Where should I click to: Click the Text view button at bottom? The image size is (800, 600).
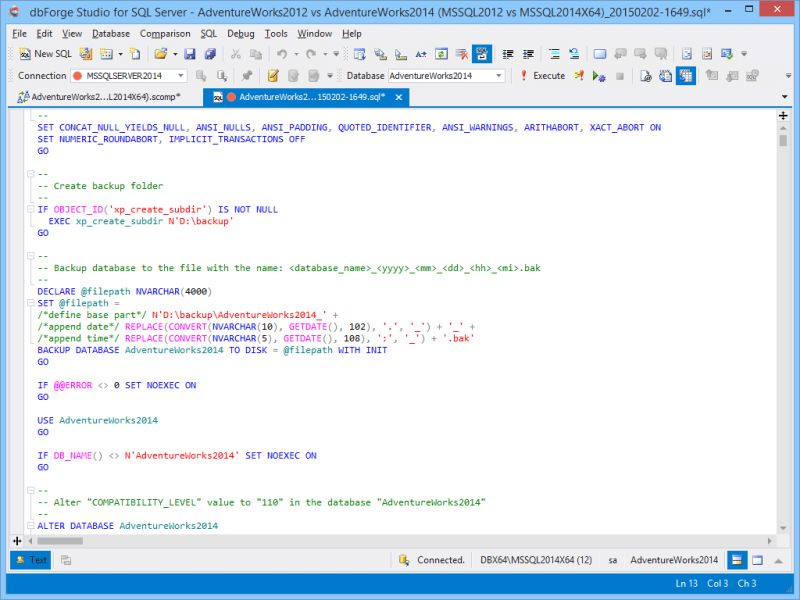pyautogui.click(x=31, y=560)
